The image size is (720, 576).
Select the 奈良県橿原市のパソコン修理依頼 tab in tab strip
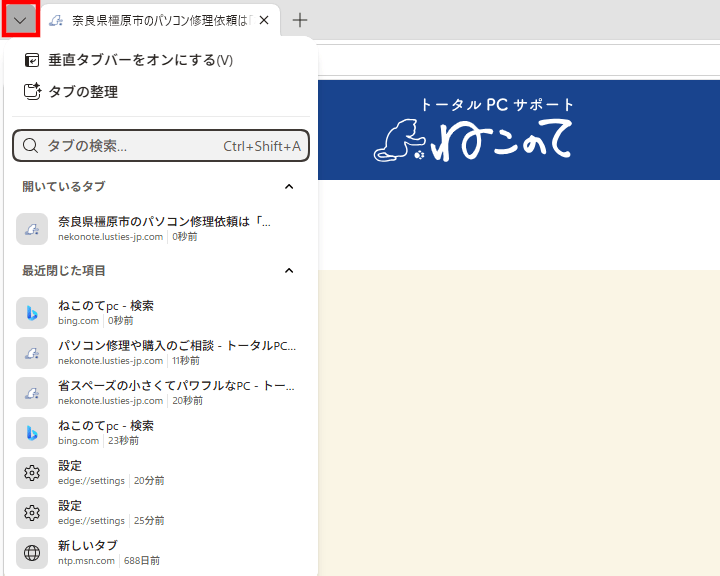tap(160, 20)
